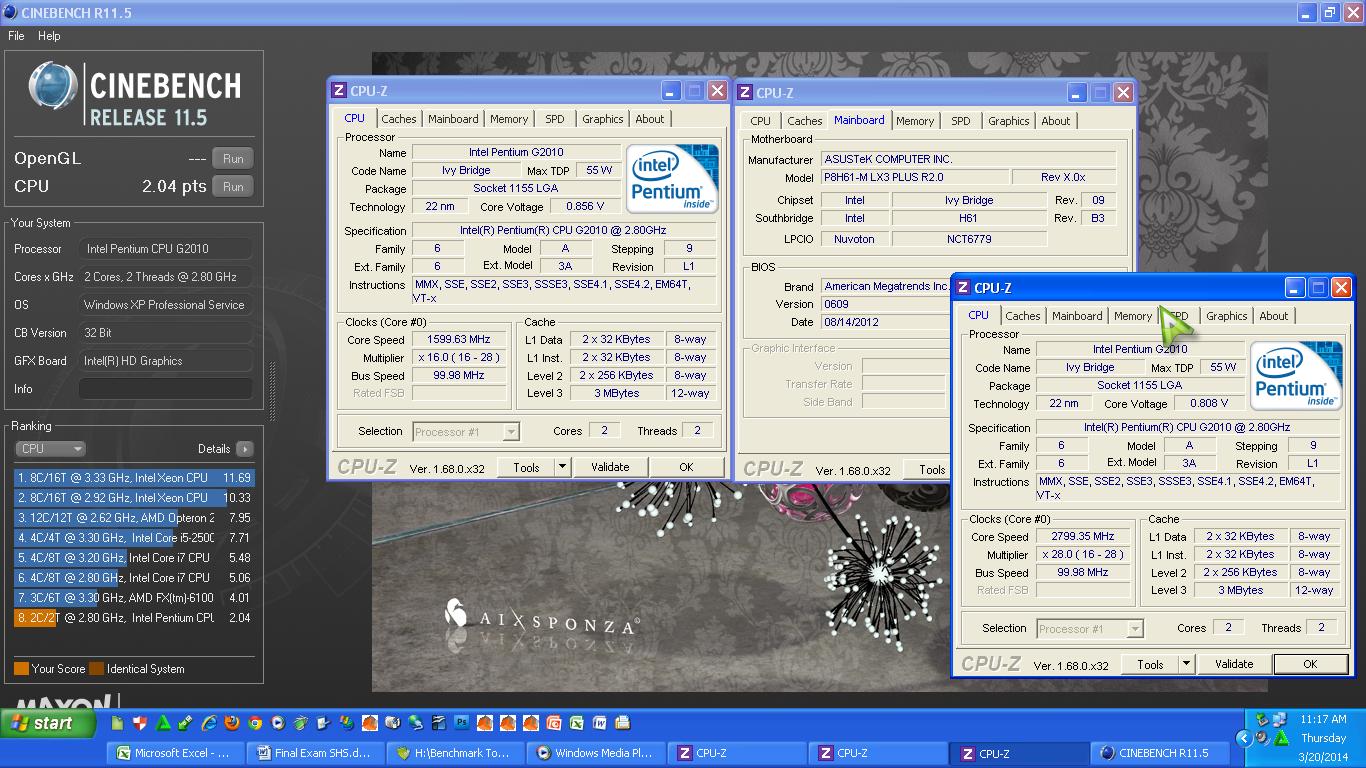Open Mainboard tab in the 2799.35 MHz CPU-Z window

point(1077,316)
